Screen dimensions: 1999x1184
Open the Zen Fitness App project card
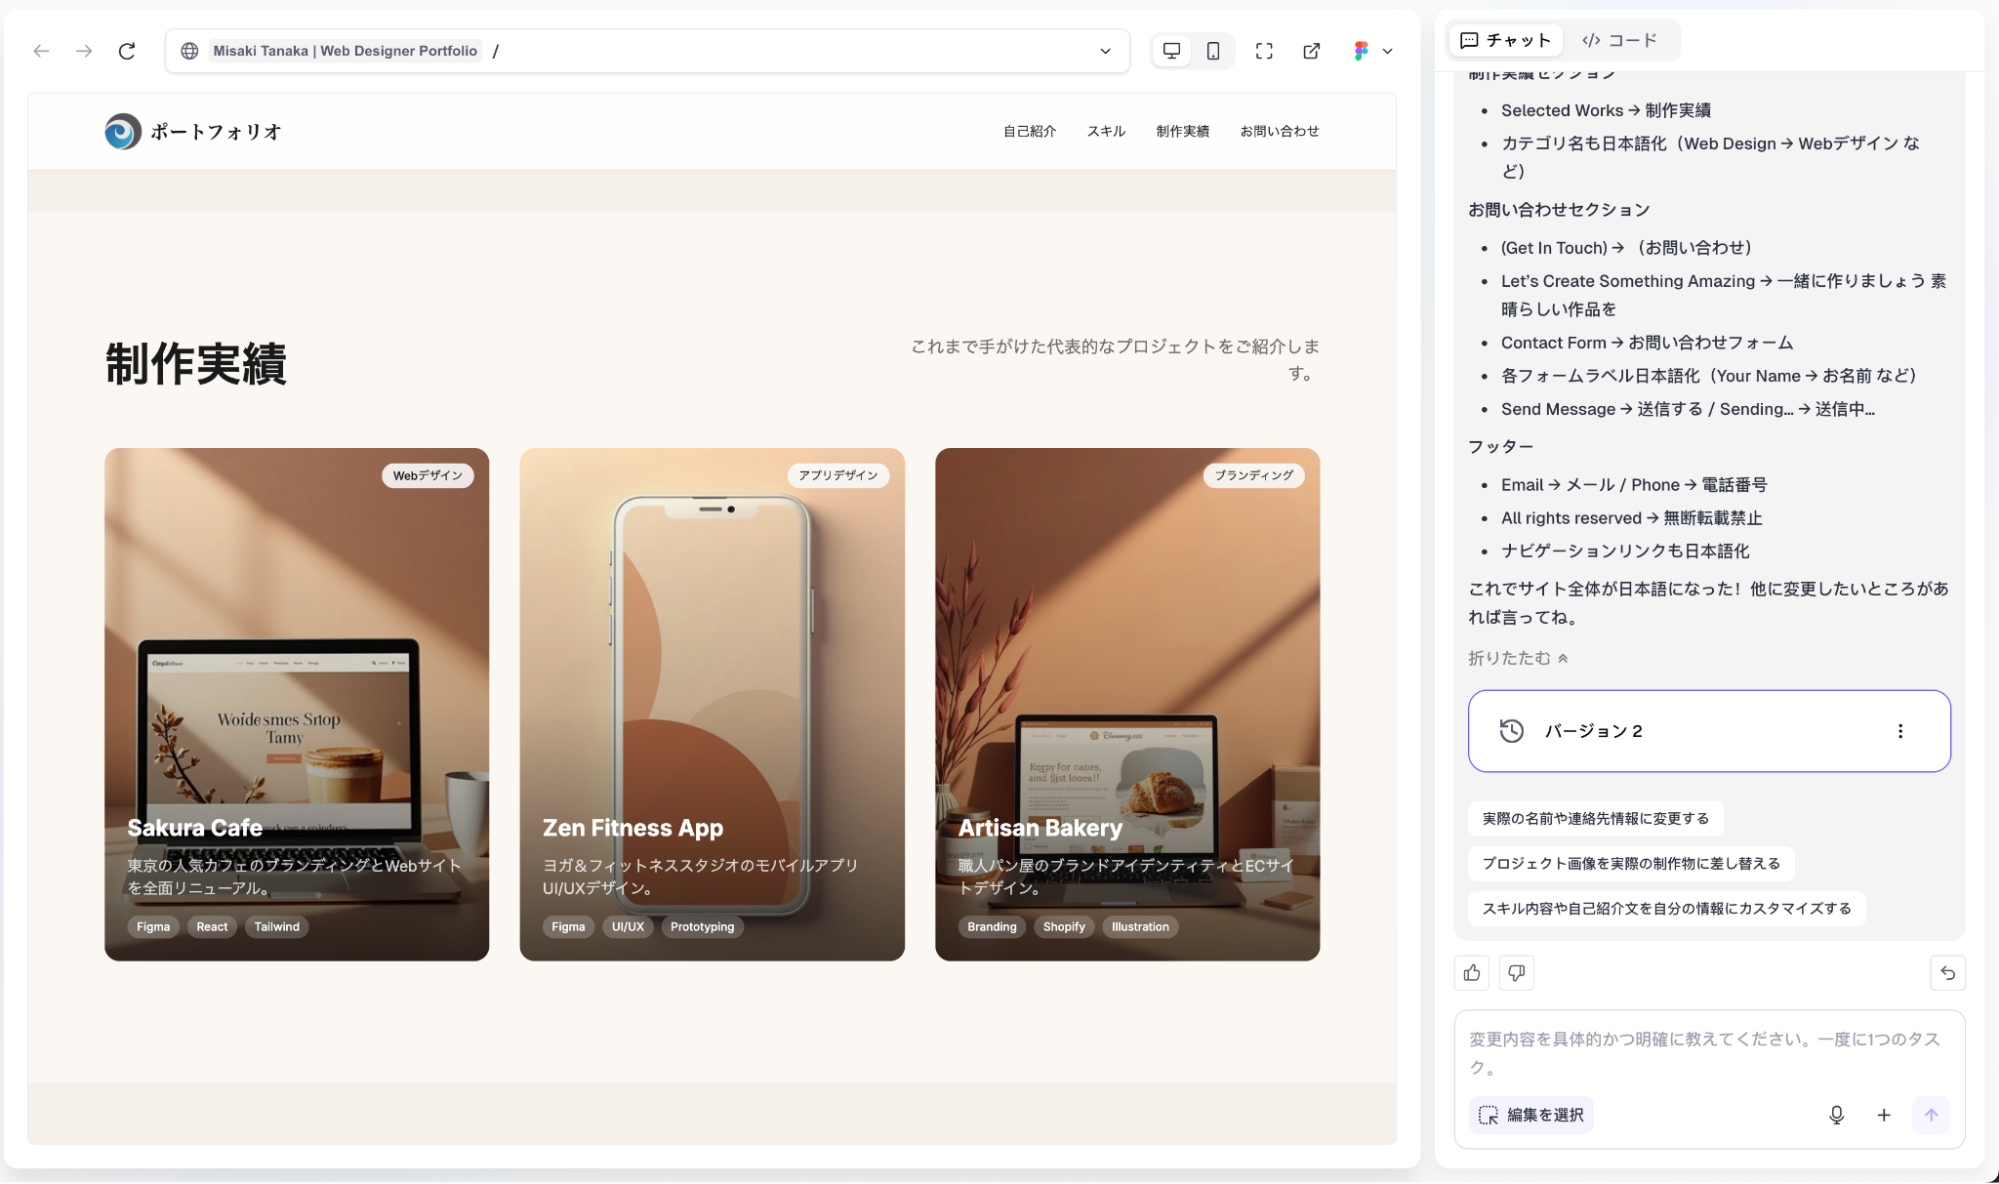click(712, 704)
